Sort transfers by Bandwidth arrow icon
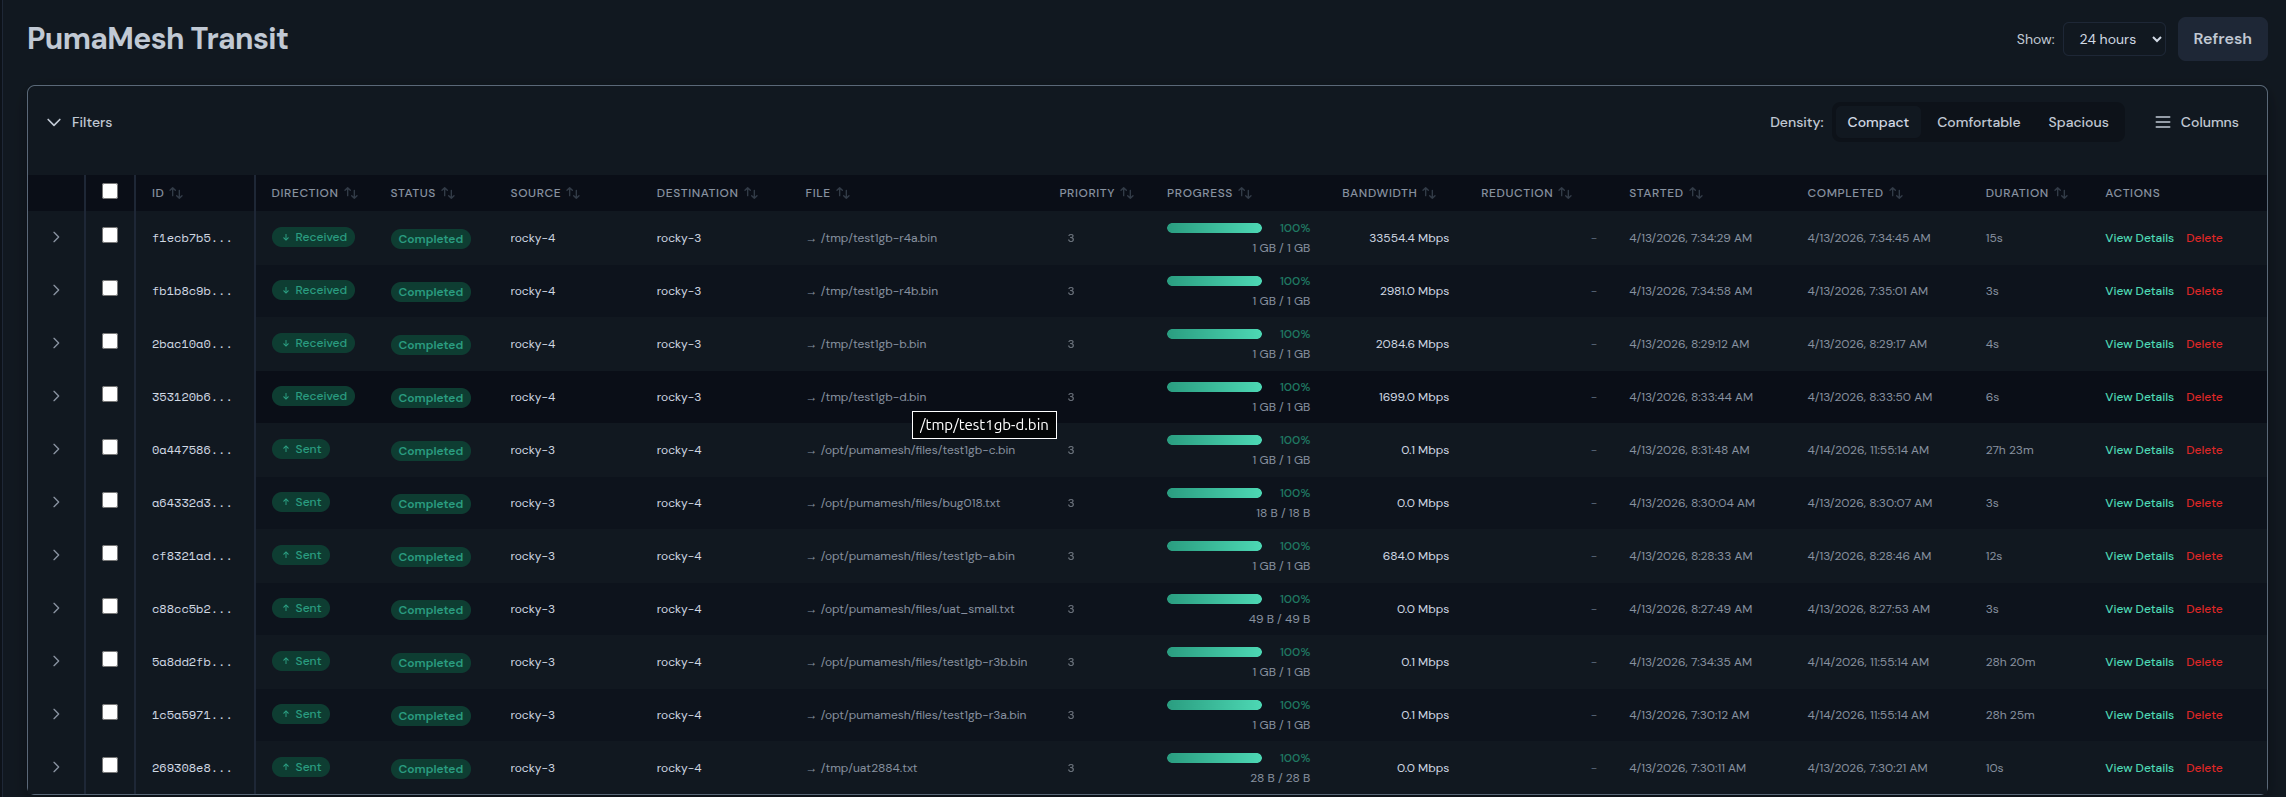This screenshot has width=2286, height=797. click(x=1429, y=193)
